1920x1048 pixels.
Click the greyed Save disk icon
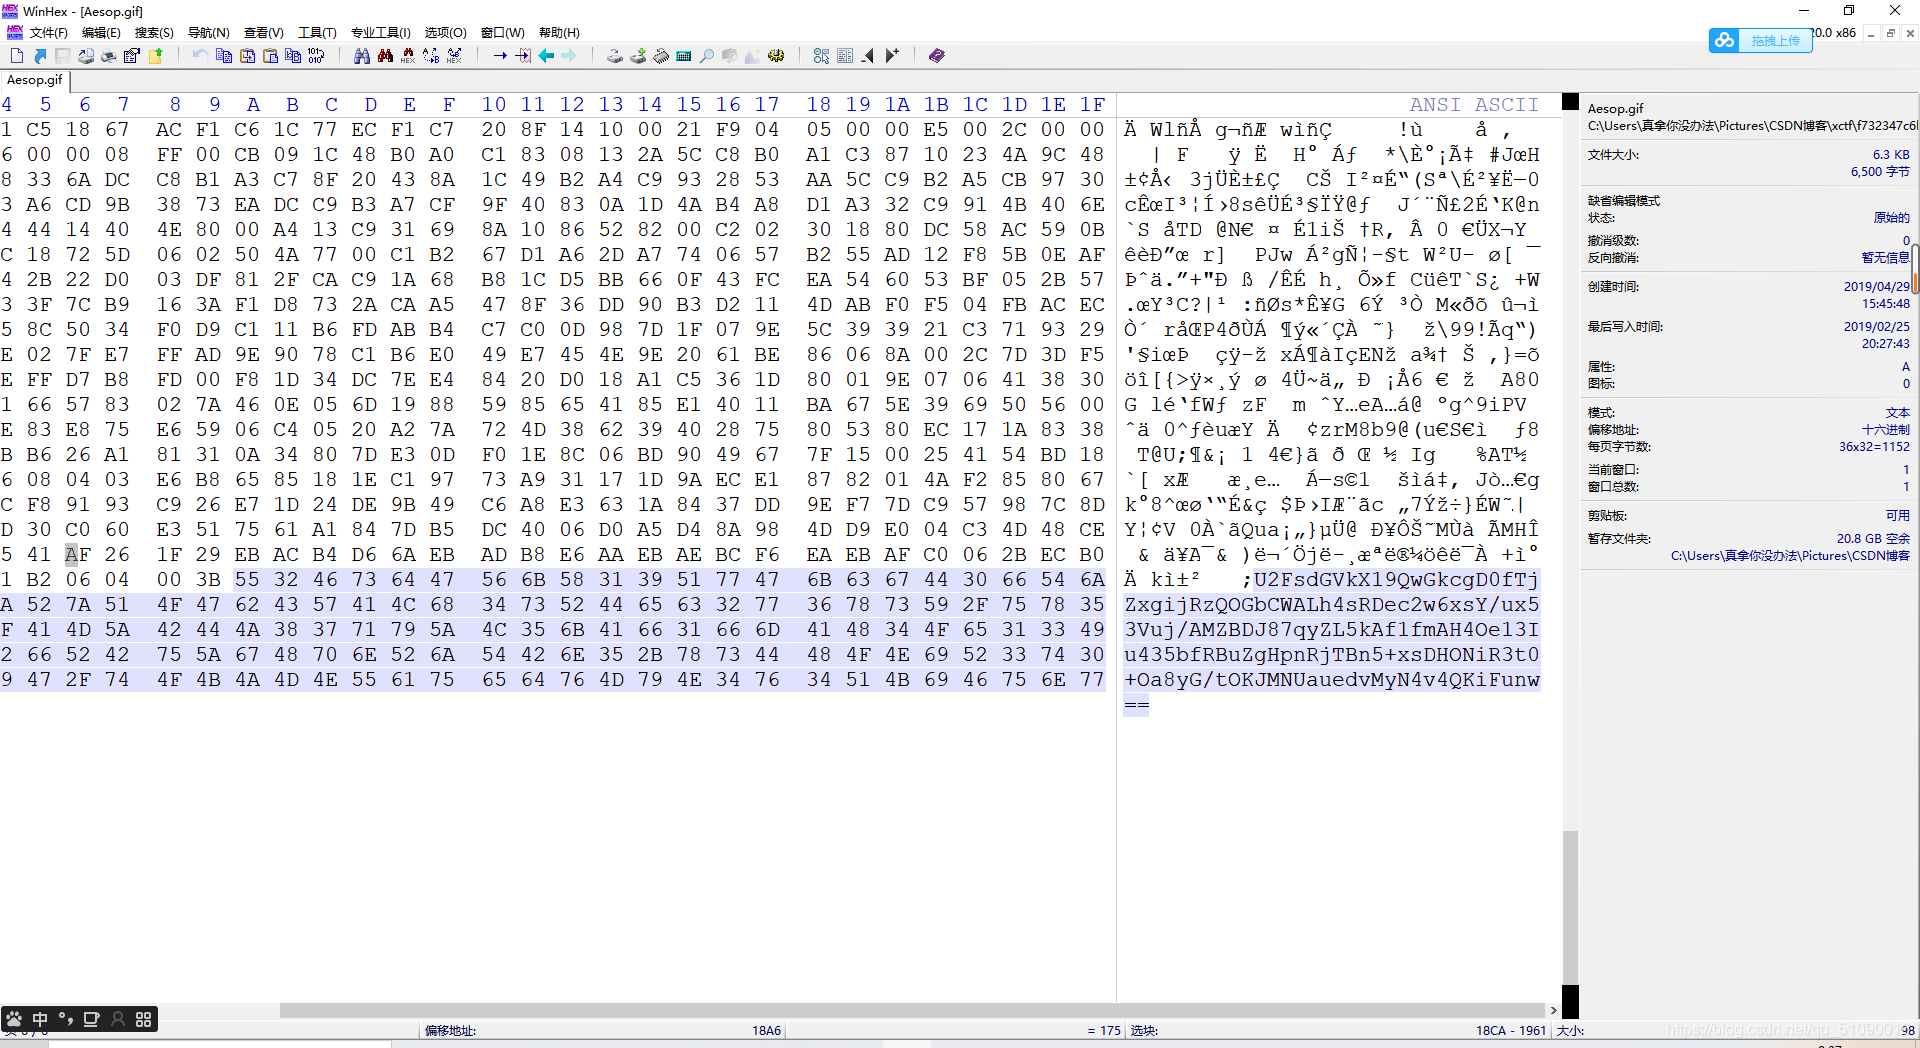pyautogui.click(x=62, y=56)
